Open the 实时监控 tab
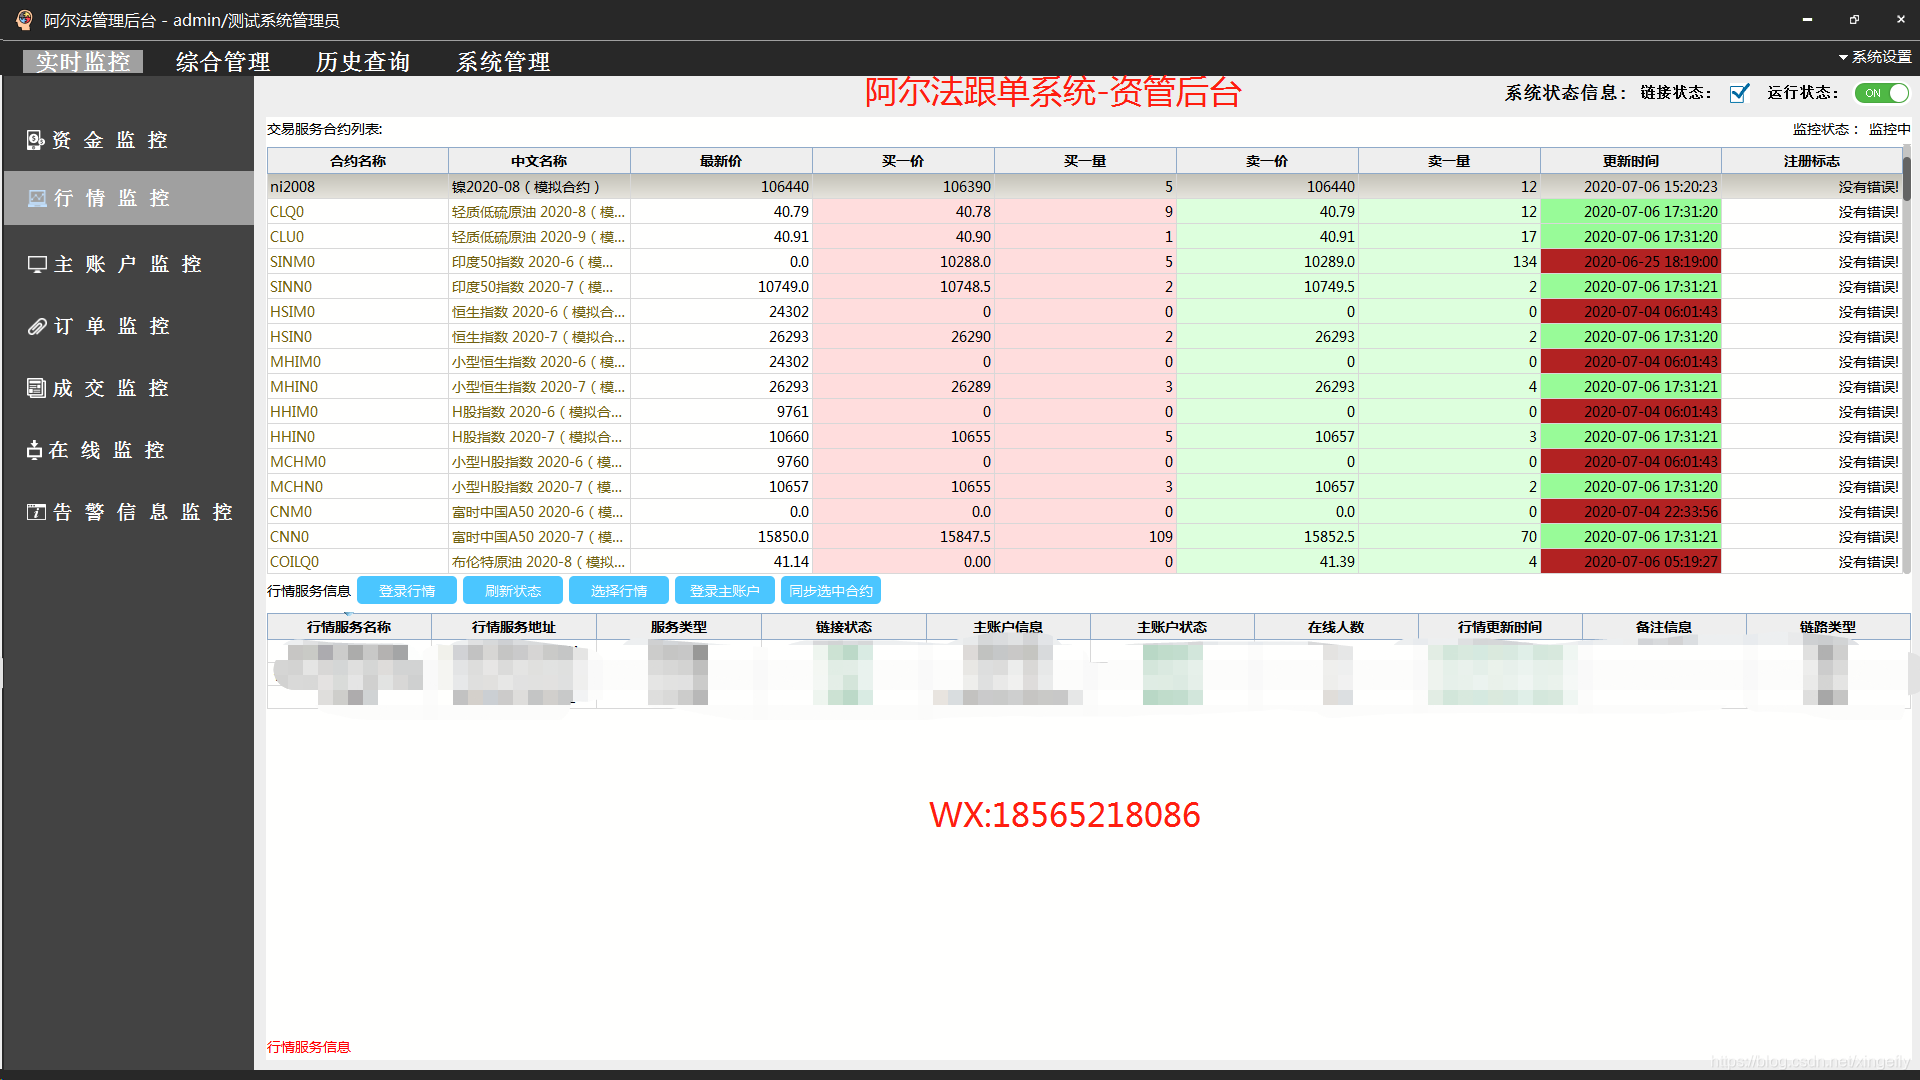This screenshot has height=1080, width=1920. (83, 62)
